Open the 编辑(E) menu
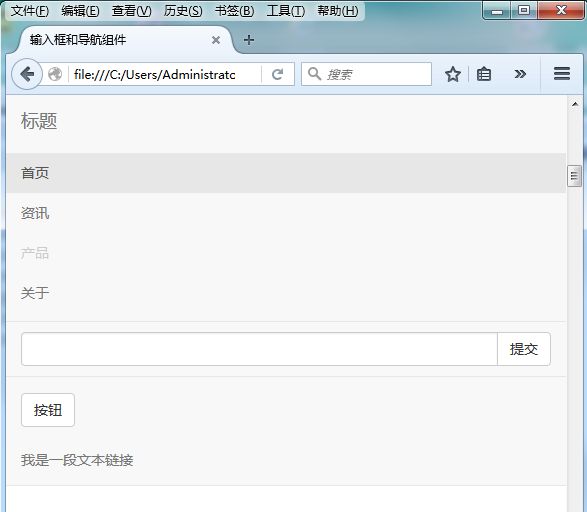587x512 pixels. tap(80, 11)
